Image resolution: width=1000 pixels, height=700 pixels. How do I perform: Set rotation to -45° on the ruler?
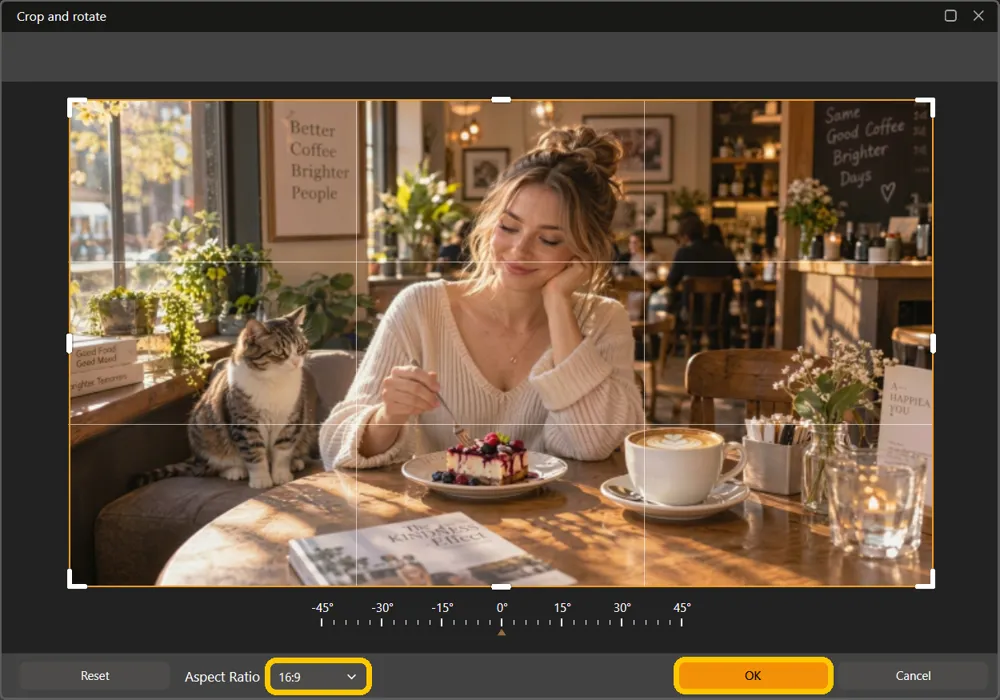pyautogui.click(x=321, y=622)
